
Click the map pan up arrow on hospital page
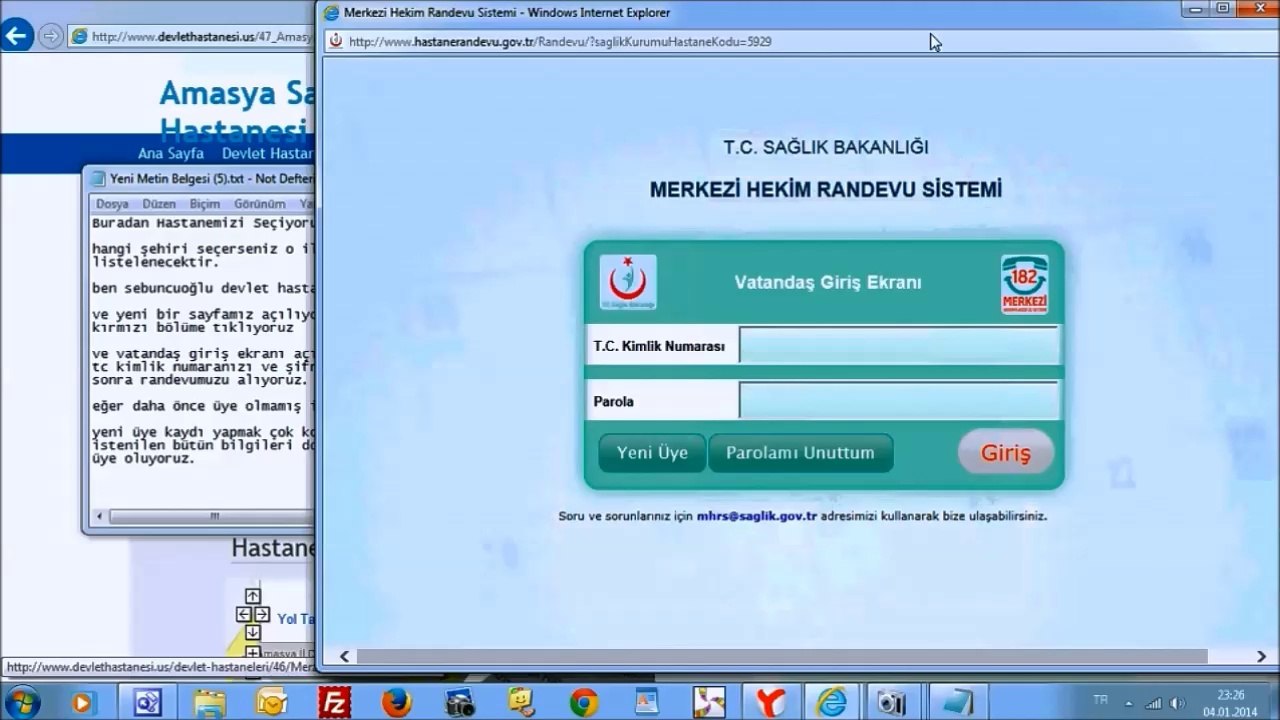[x=252, y=596]
